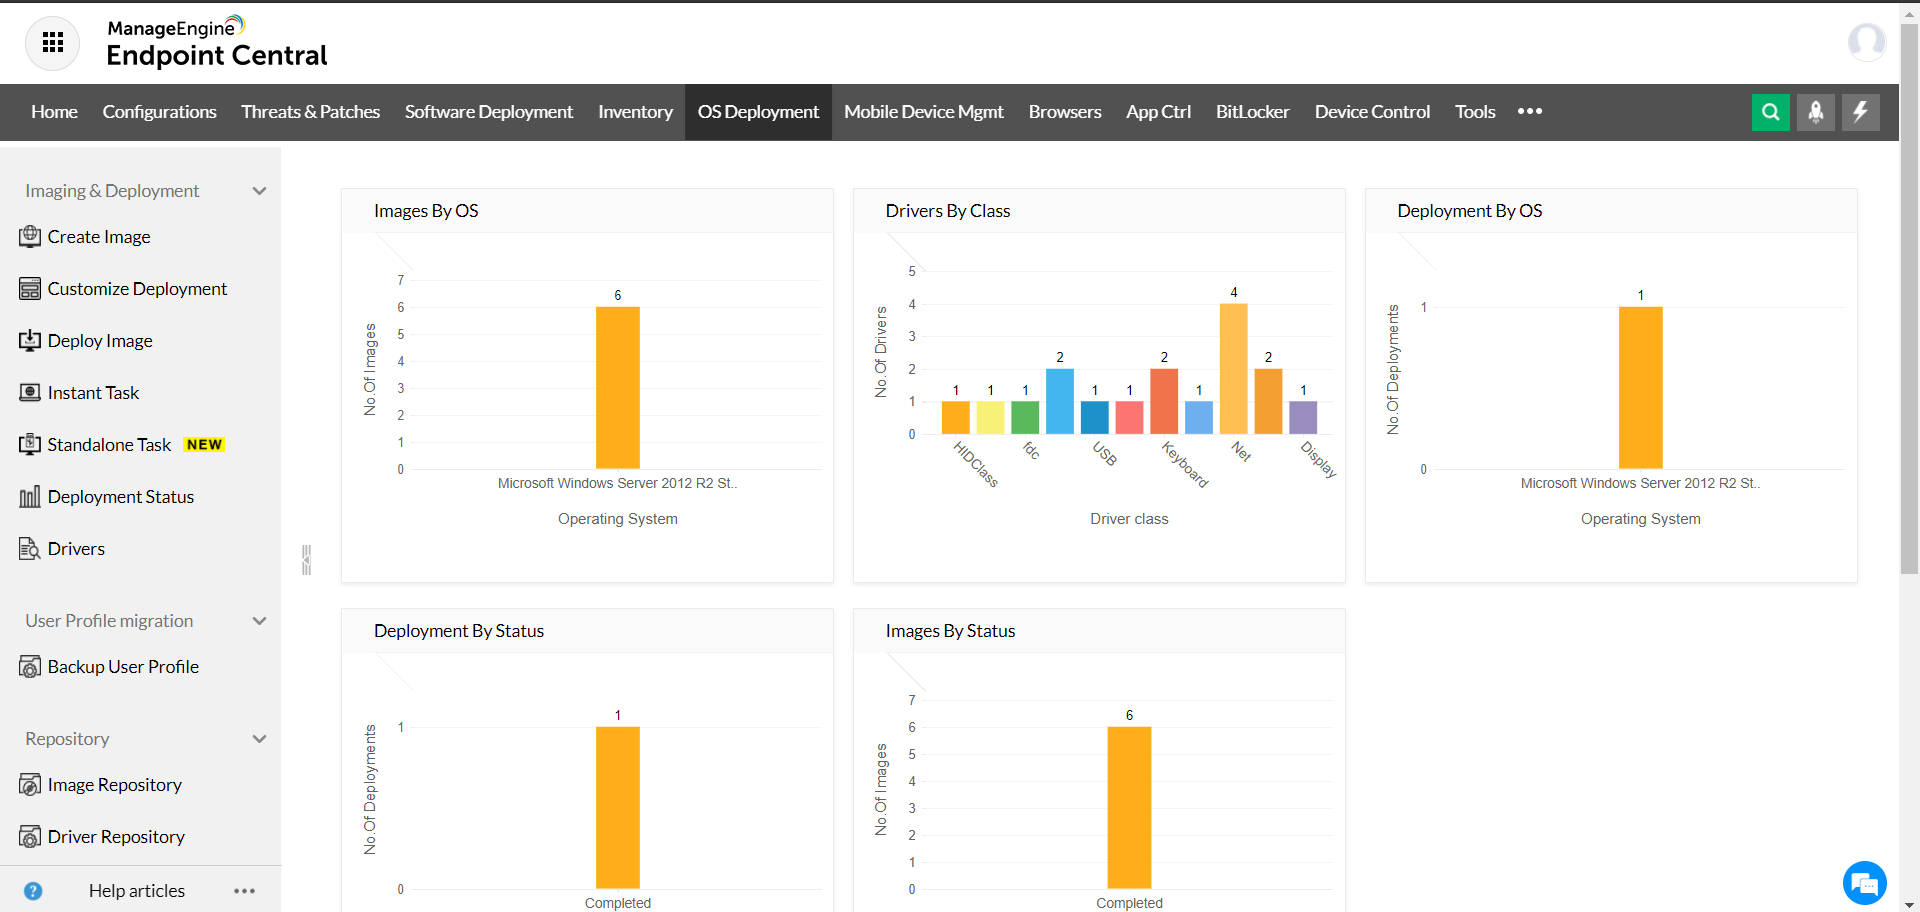
Task: Start a chat via the chat bubble
Action: [1864, 883]
